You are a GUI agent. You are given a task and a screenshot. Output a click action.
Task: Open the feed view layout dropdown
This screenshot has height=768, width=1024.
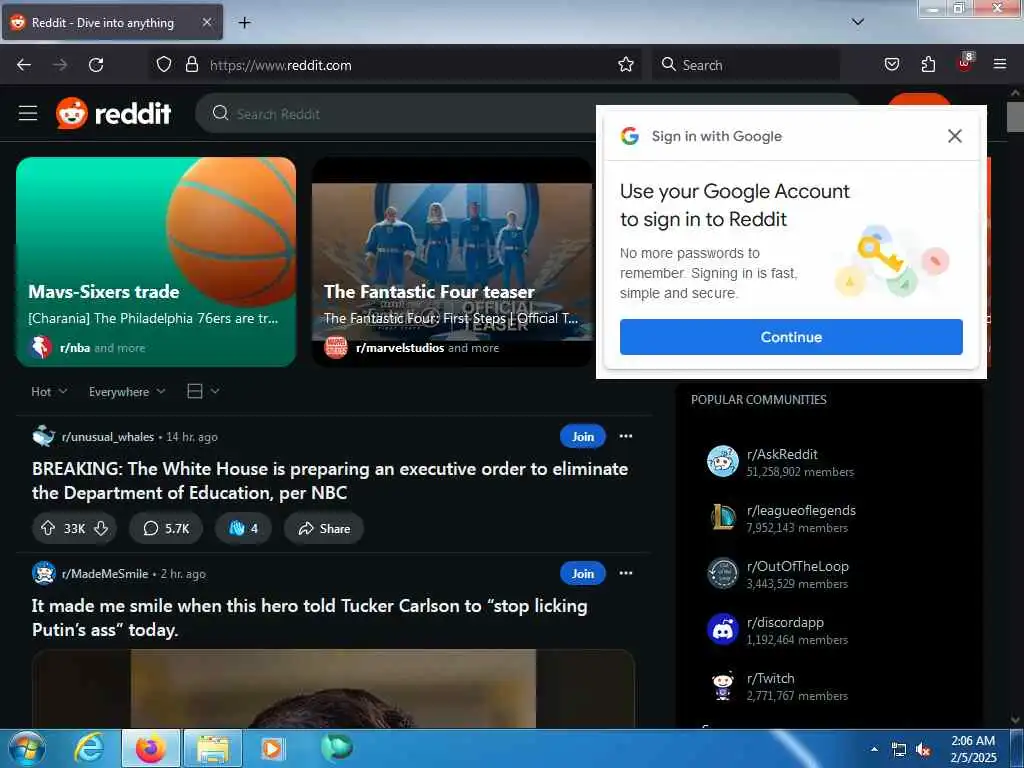coord(203,391)
